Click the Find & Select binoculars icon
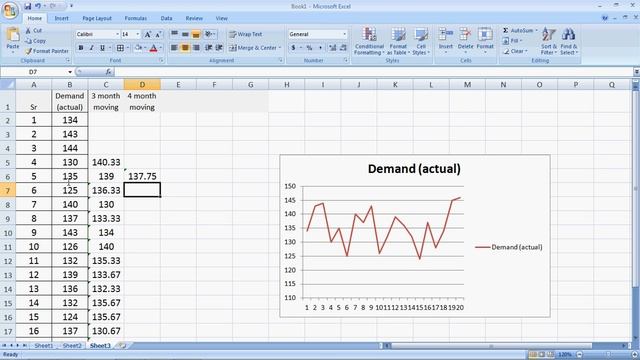Image resolution: width=640 pixels, height=360 pixels. pyautogui.click(x=568, y=35)
